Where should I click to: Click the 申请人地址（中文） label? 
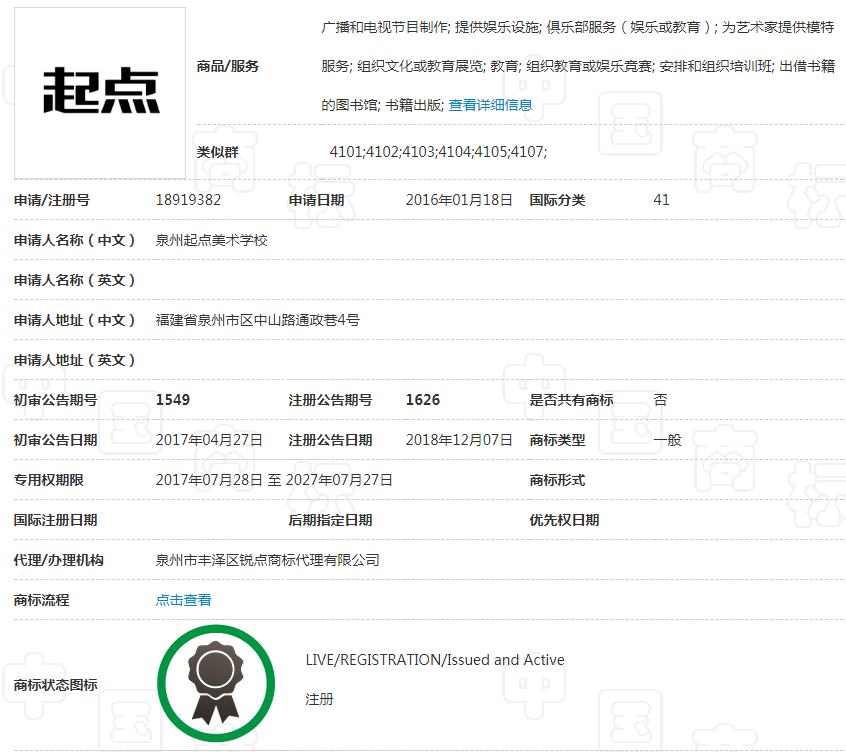75,320
